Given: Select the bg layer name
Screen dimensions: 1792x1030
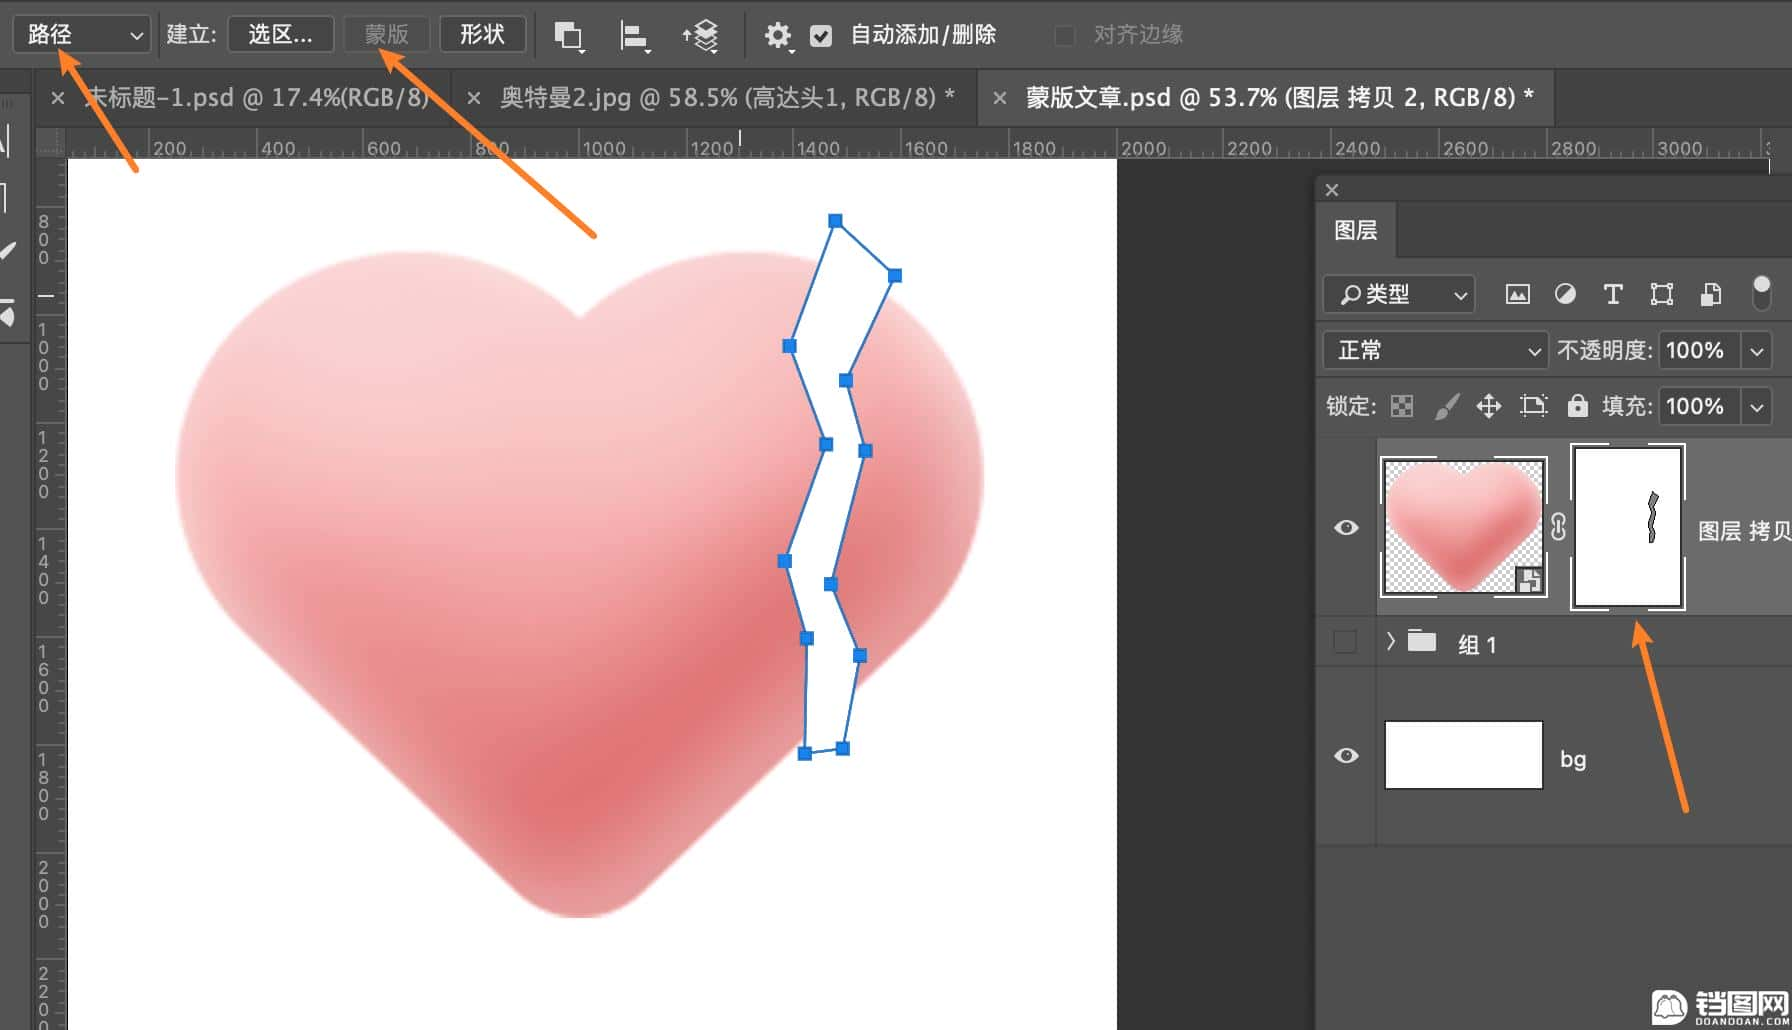Looking at the screenshot, I should (1573, 759).
